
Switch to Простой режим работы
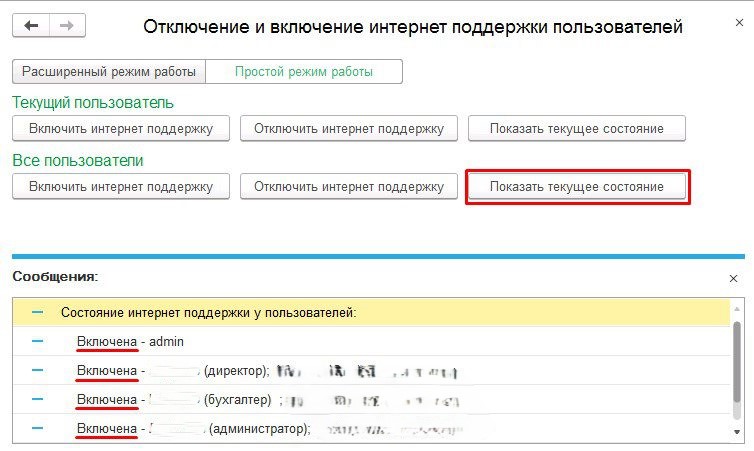[303, 72]
